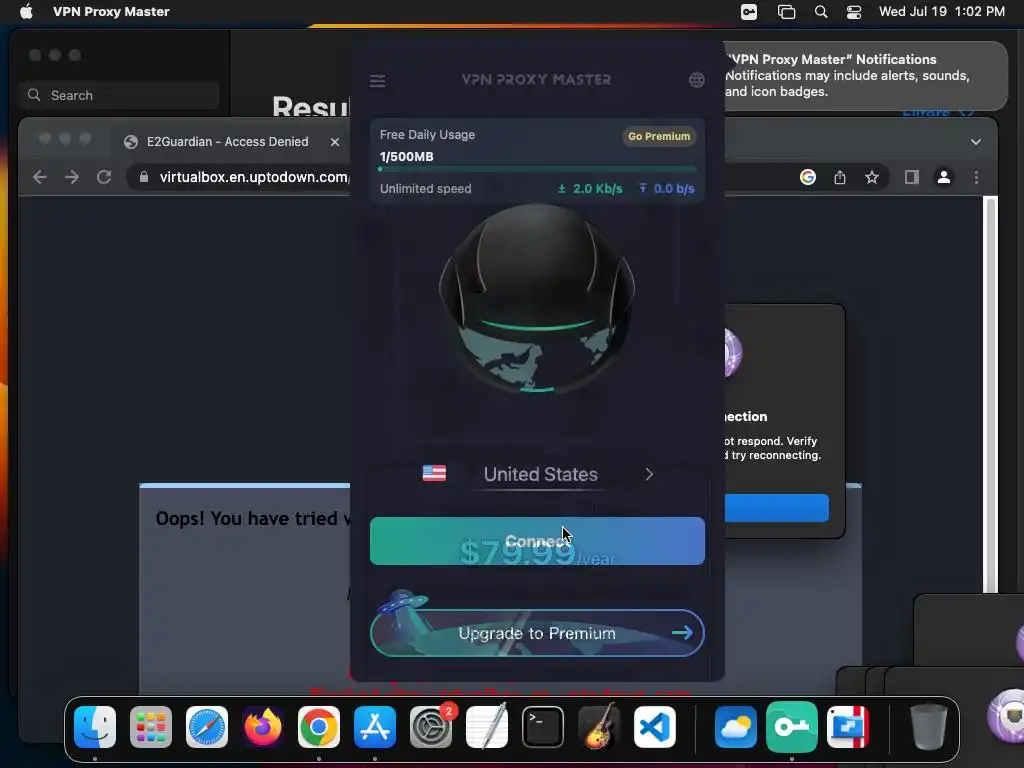Viewport: 1024px width, 768px height.
Task: Click the Go Premium badge
Action: (x=659, y=136)
